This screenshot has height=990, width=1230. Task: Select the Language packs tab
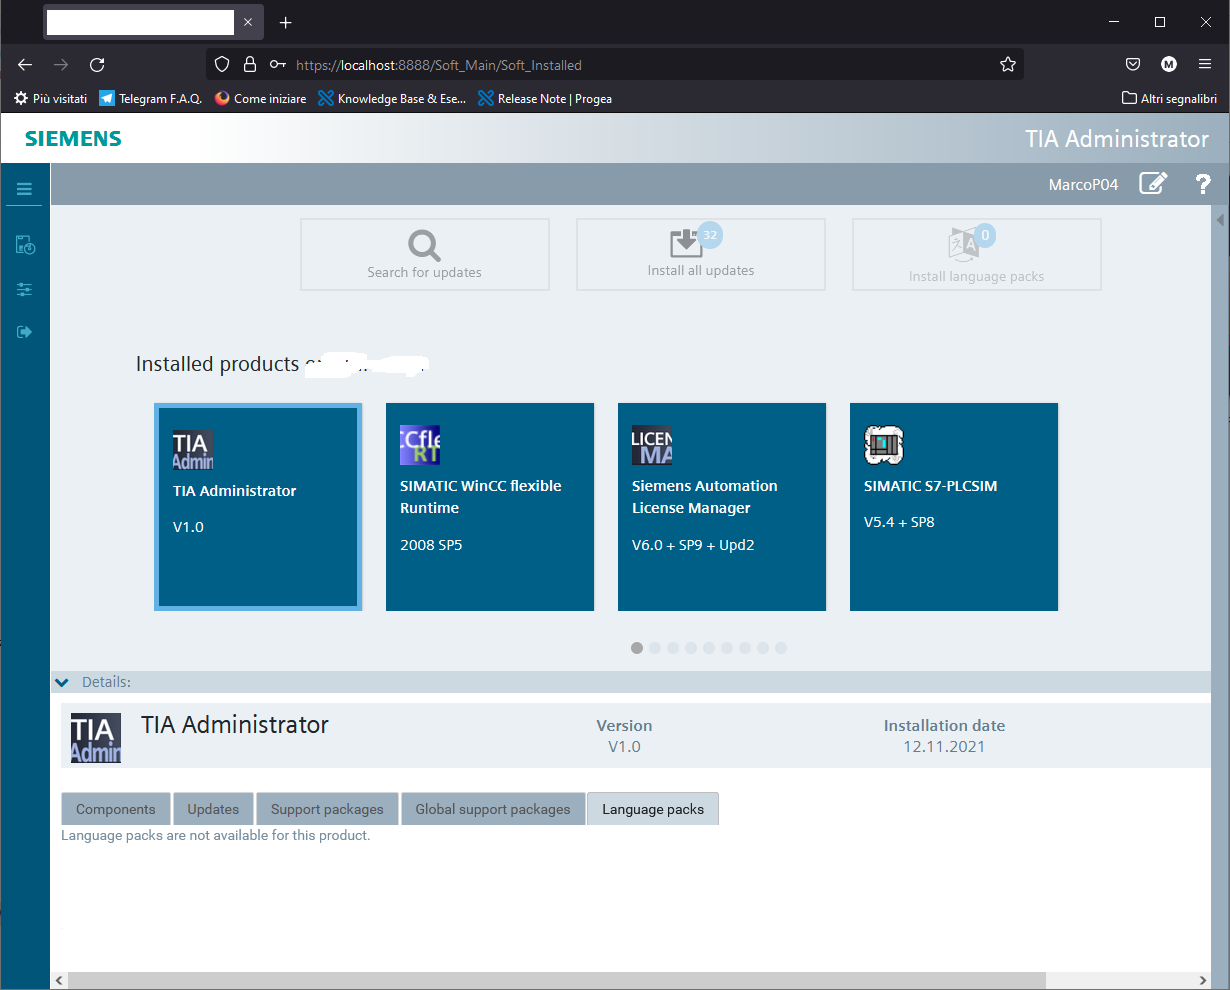pos(653,809)
